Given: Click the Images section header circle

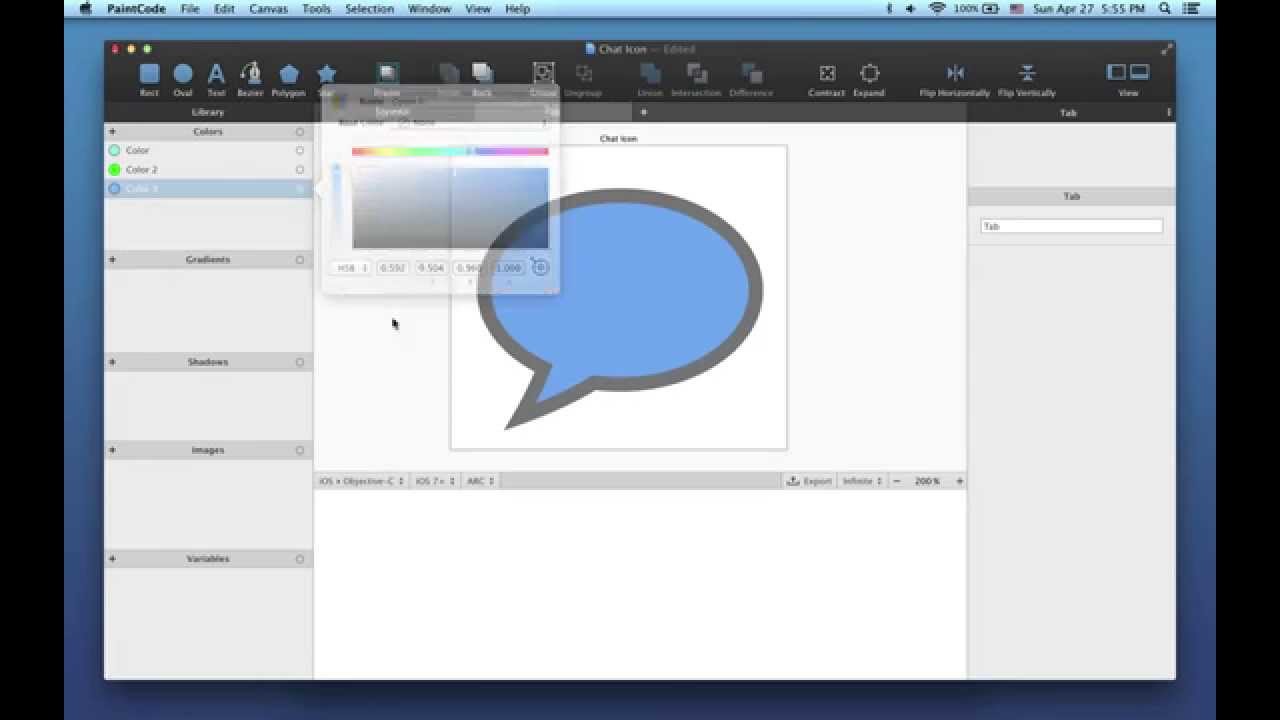Looking at the screenshot, I should tap(299, 450).
